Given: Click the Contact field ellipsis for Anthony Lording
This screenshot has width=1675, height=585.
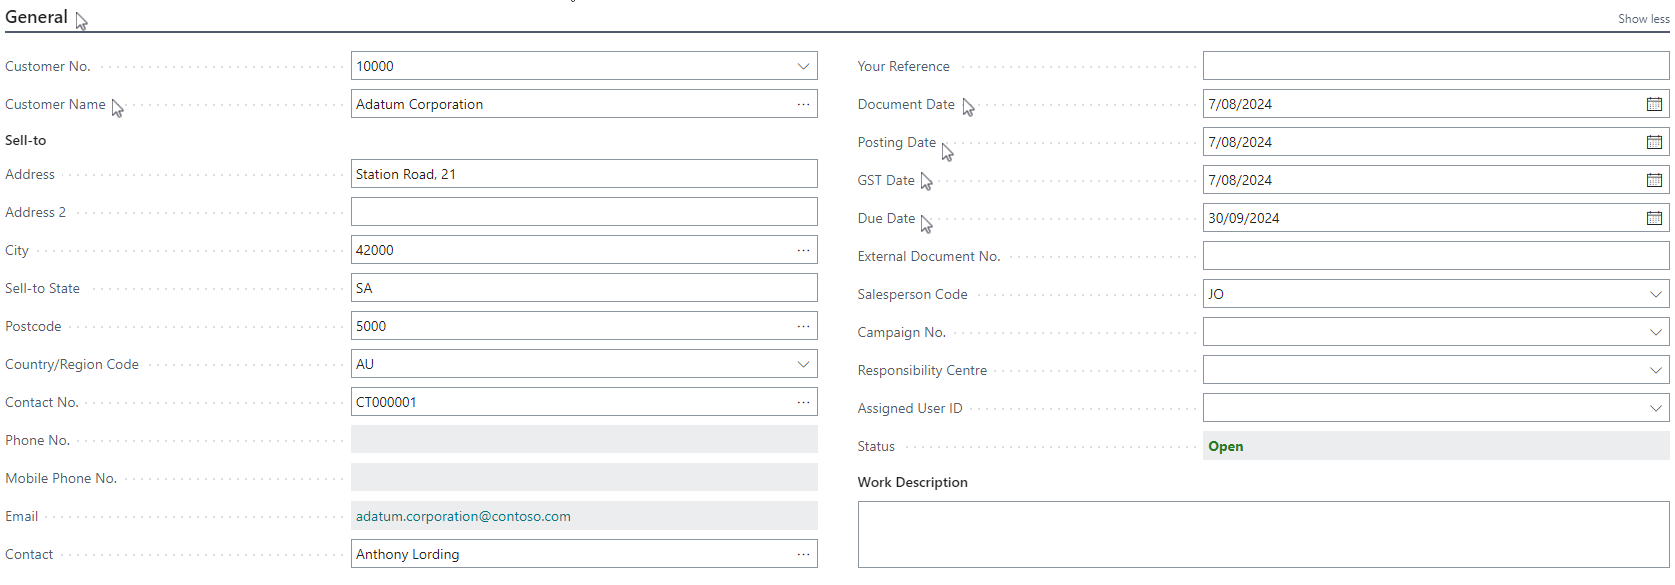Looking at the screenshot, I should click(x=803, y=554).
